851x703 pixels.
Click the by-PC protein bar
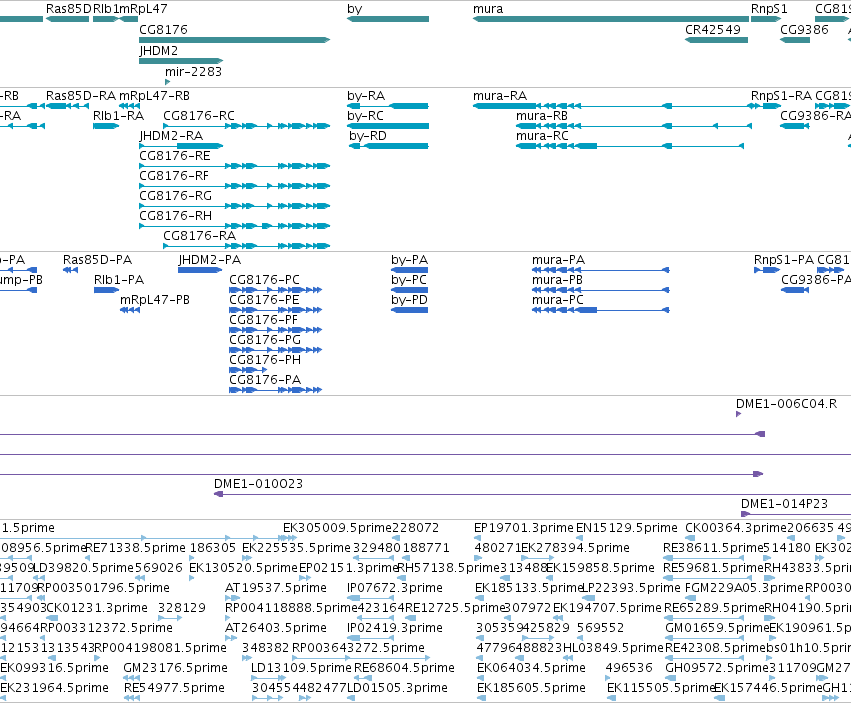point(410,290)
